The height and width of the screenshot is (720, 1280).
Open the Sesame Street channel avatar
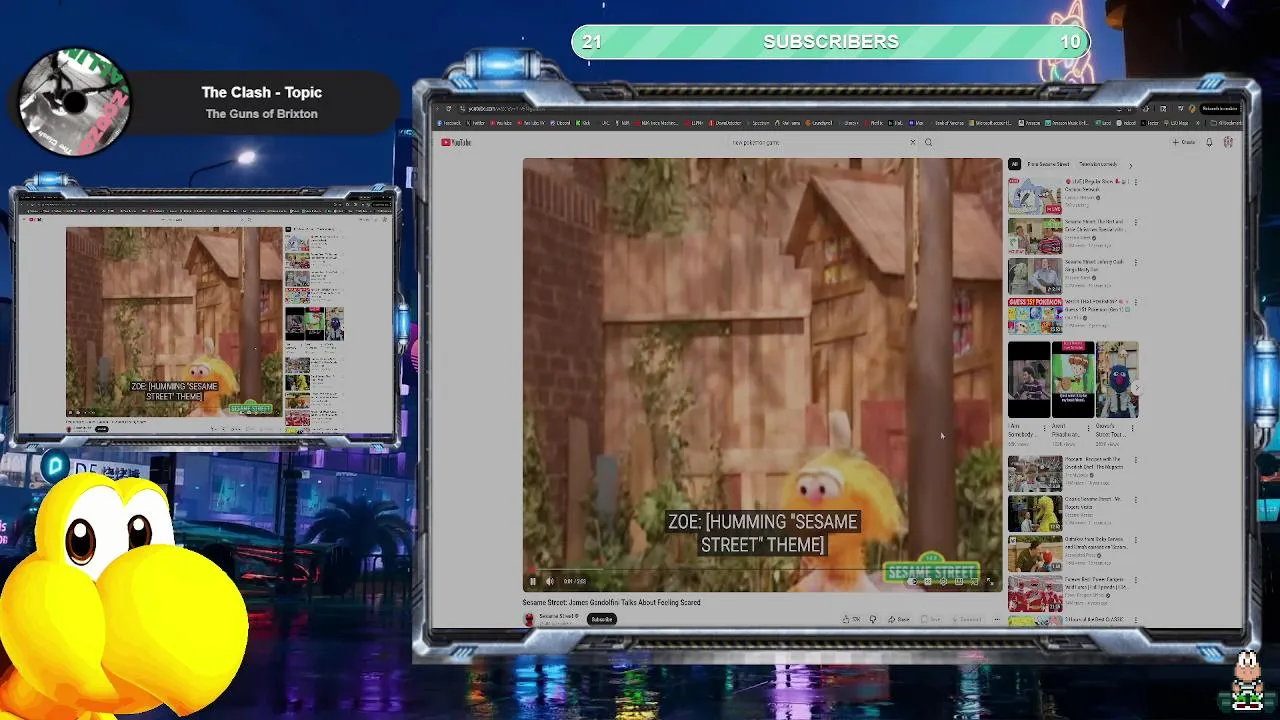click(529, 619)
